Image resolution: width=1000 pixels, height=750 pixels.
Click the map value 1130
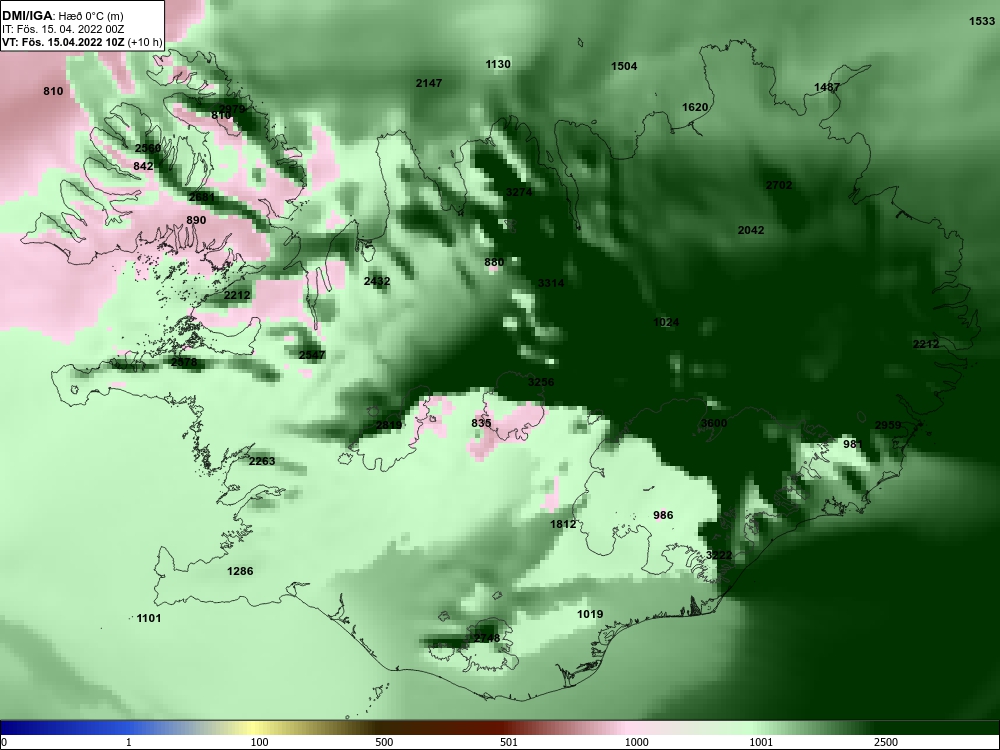click(498, 64)
